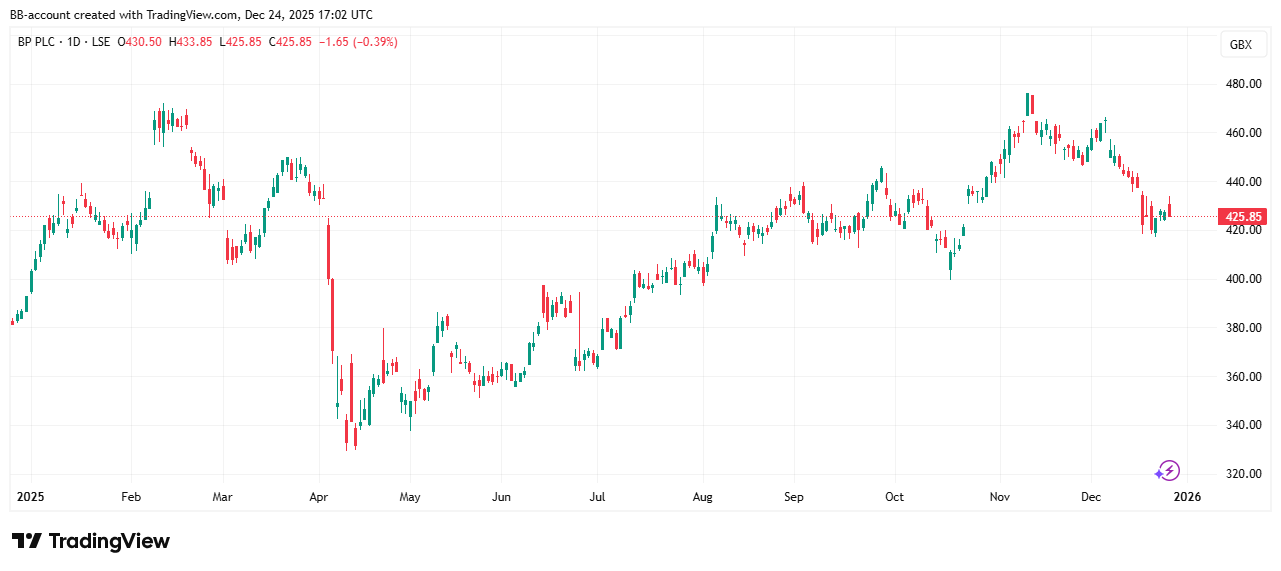Click the TradingView logo at bottom left
1281x571 pixels.
91,541
